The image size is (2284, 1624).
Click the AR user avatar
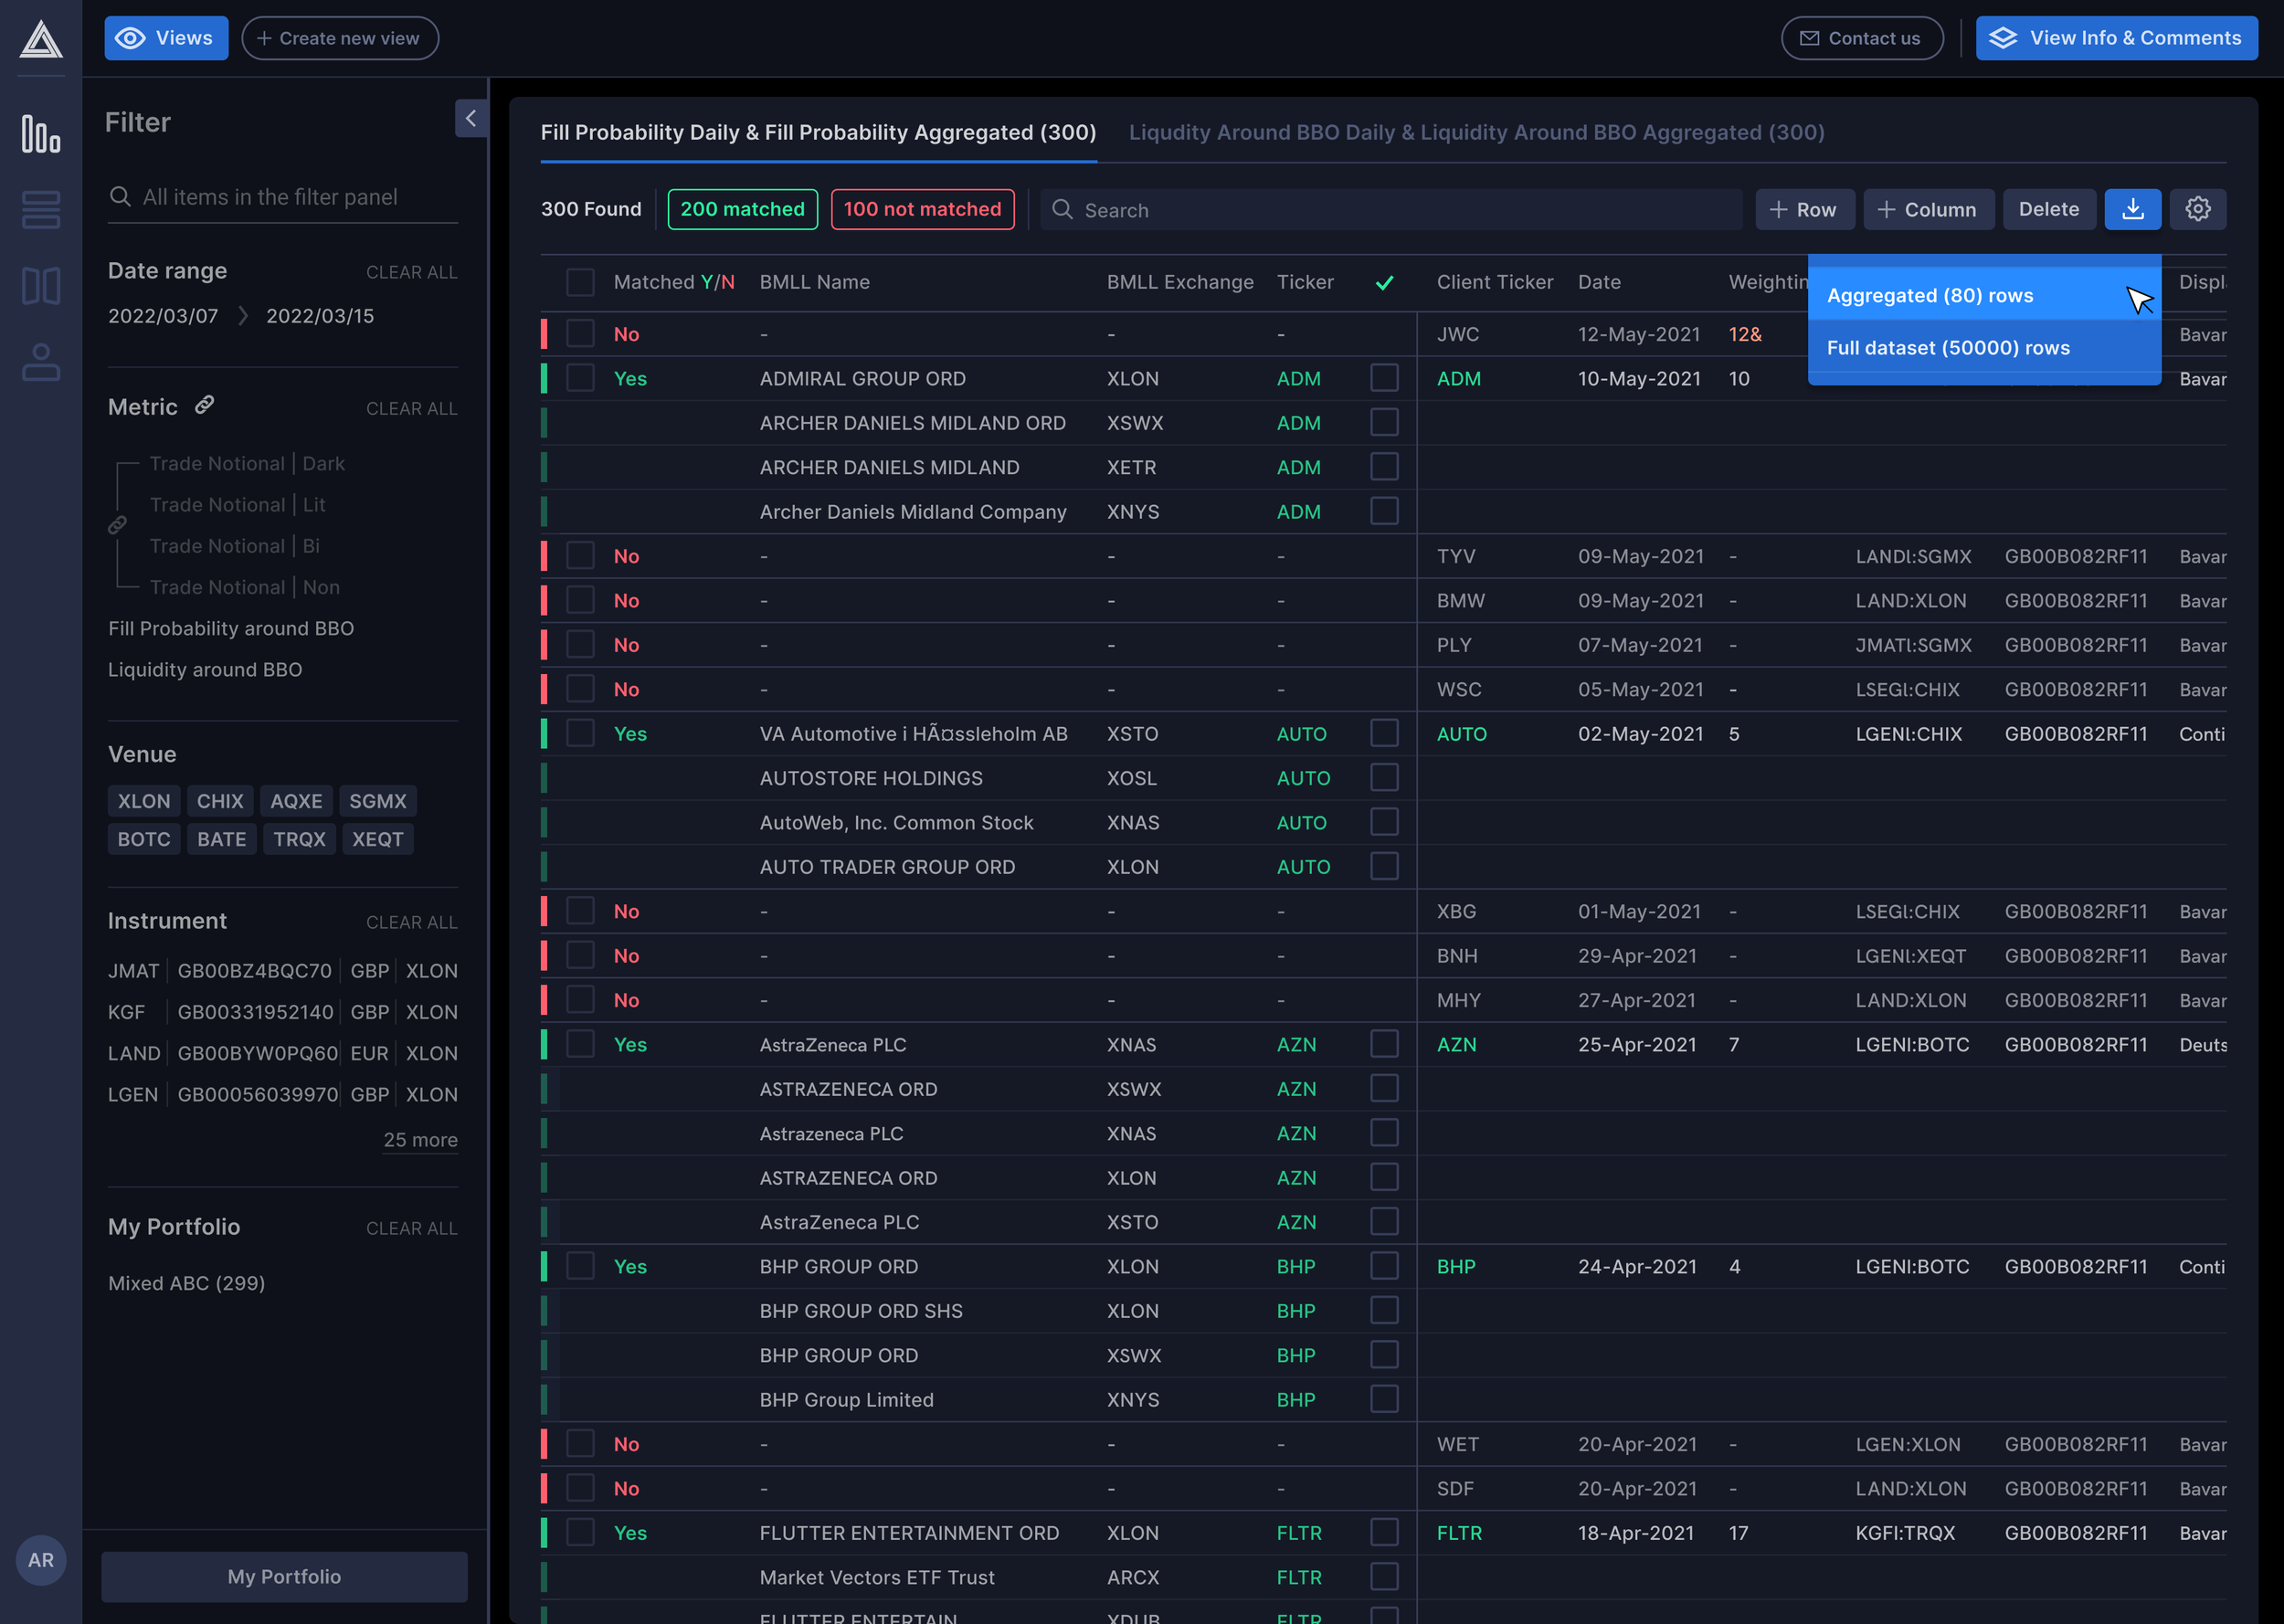click(41, 1559)
